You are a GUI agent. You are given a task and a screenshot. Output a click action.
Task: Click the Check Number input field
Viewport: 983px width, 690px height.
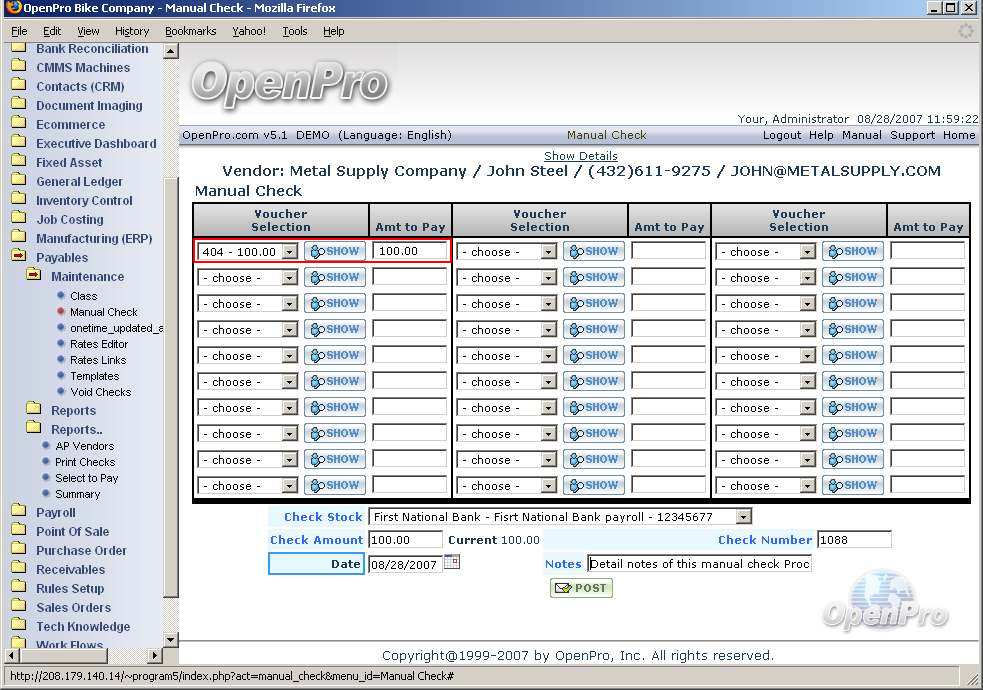(853, 540)
